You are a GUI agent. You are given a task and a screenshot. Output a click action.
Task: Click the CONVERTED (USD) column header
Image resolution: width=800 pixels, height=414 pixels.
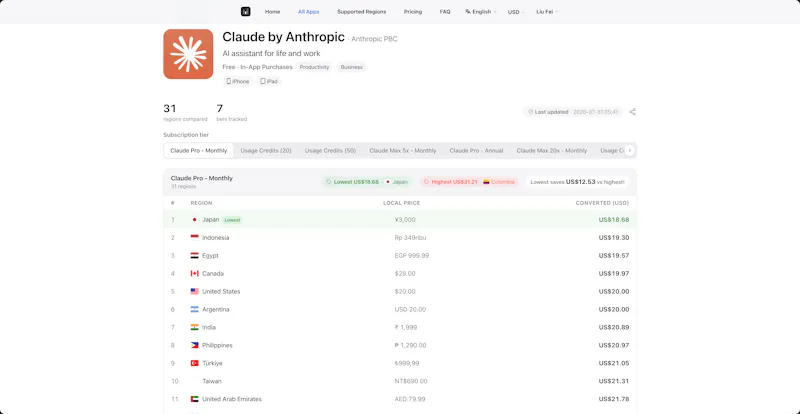602,203
